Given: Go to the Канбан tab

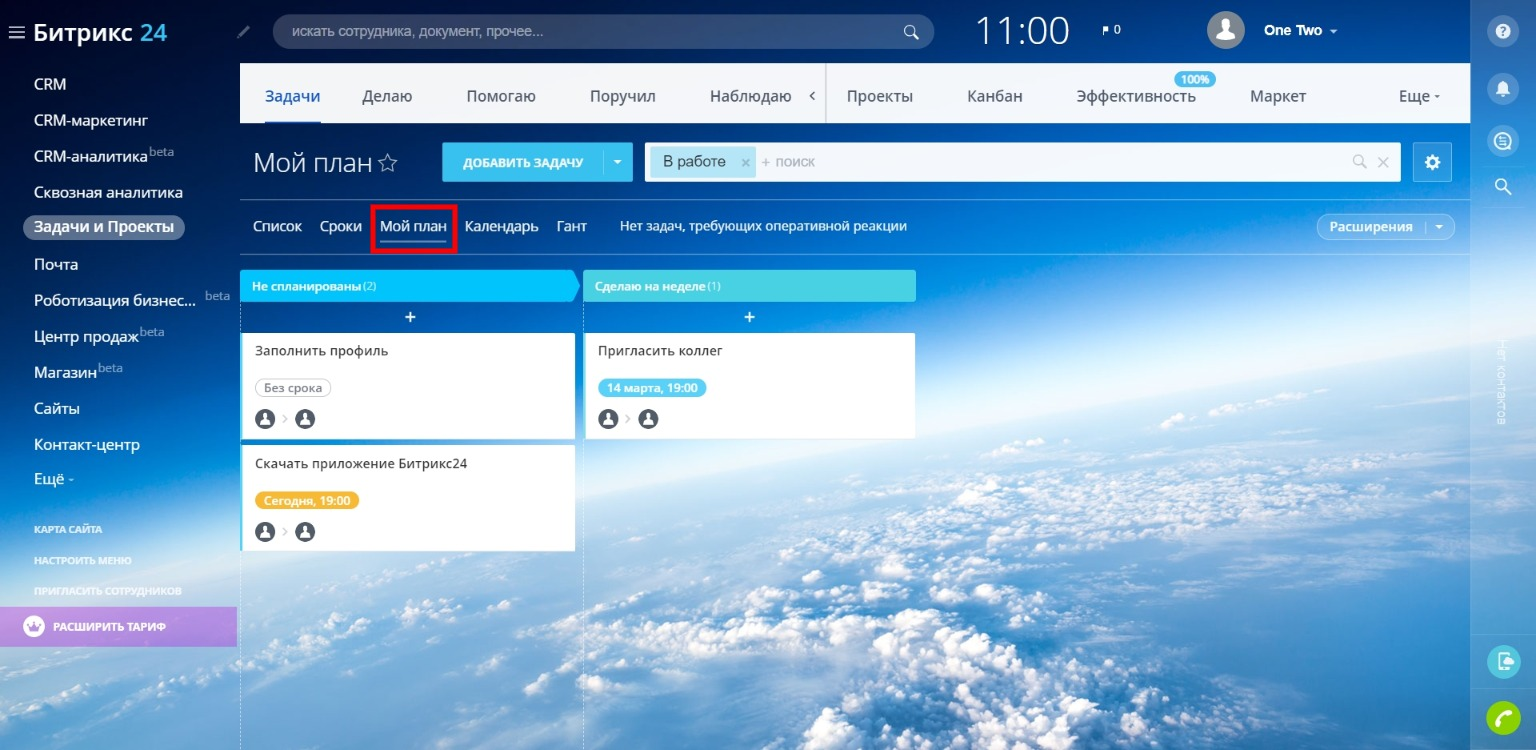Looking at the screenshot, I should click(995, 96).
